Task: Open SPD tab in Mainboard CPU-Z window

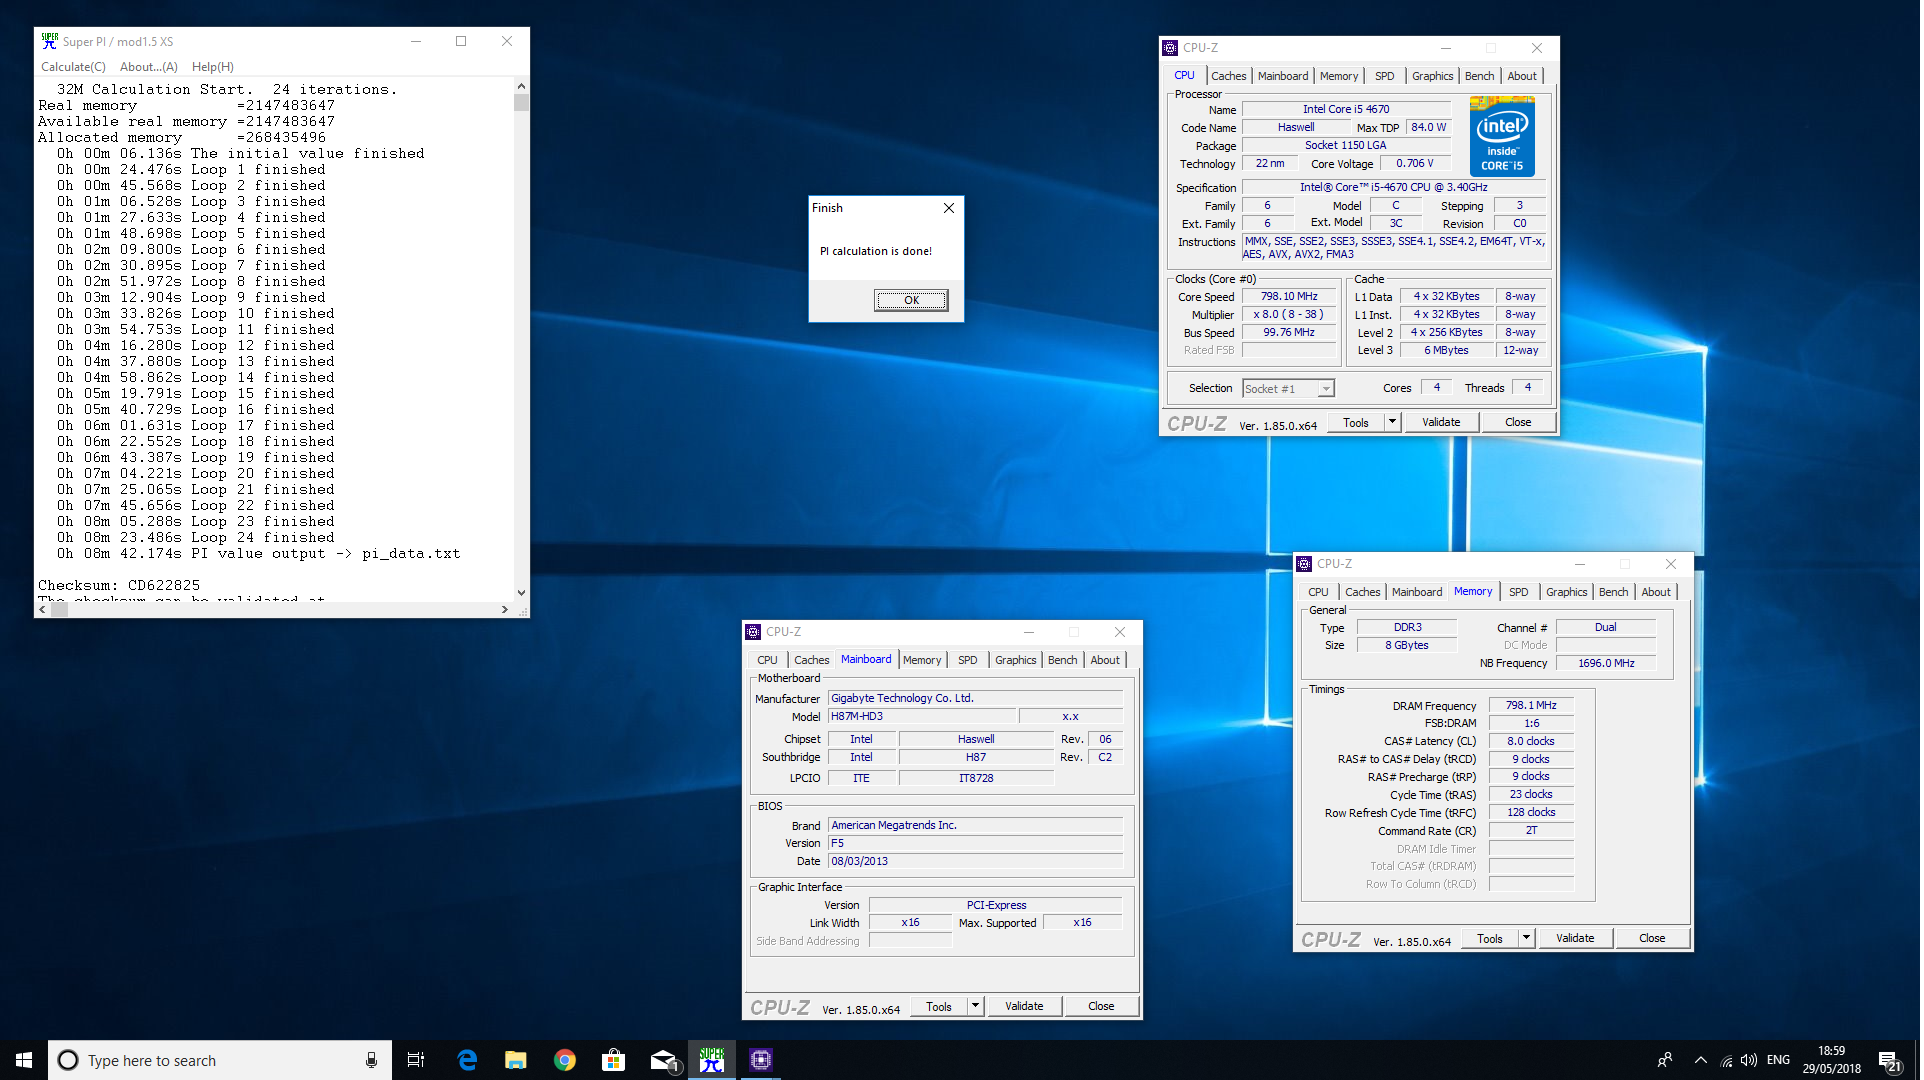Action: click(x=967, y=660)
